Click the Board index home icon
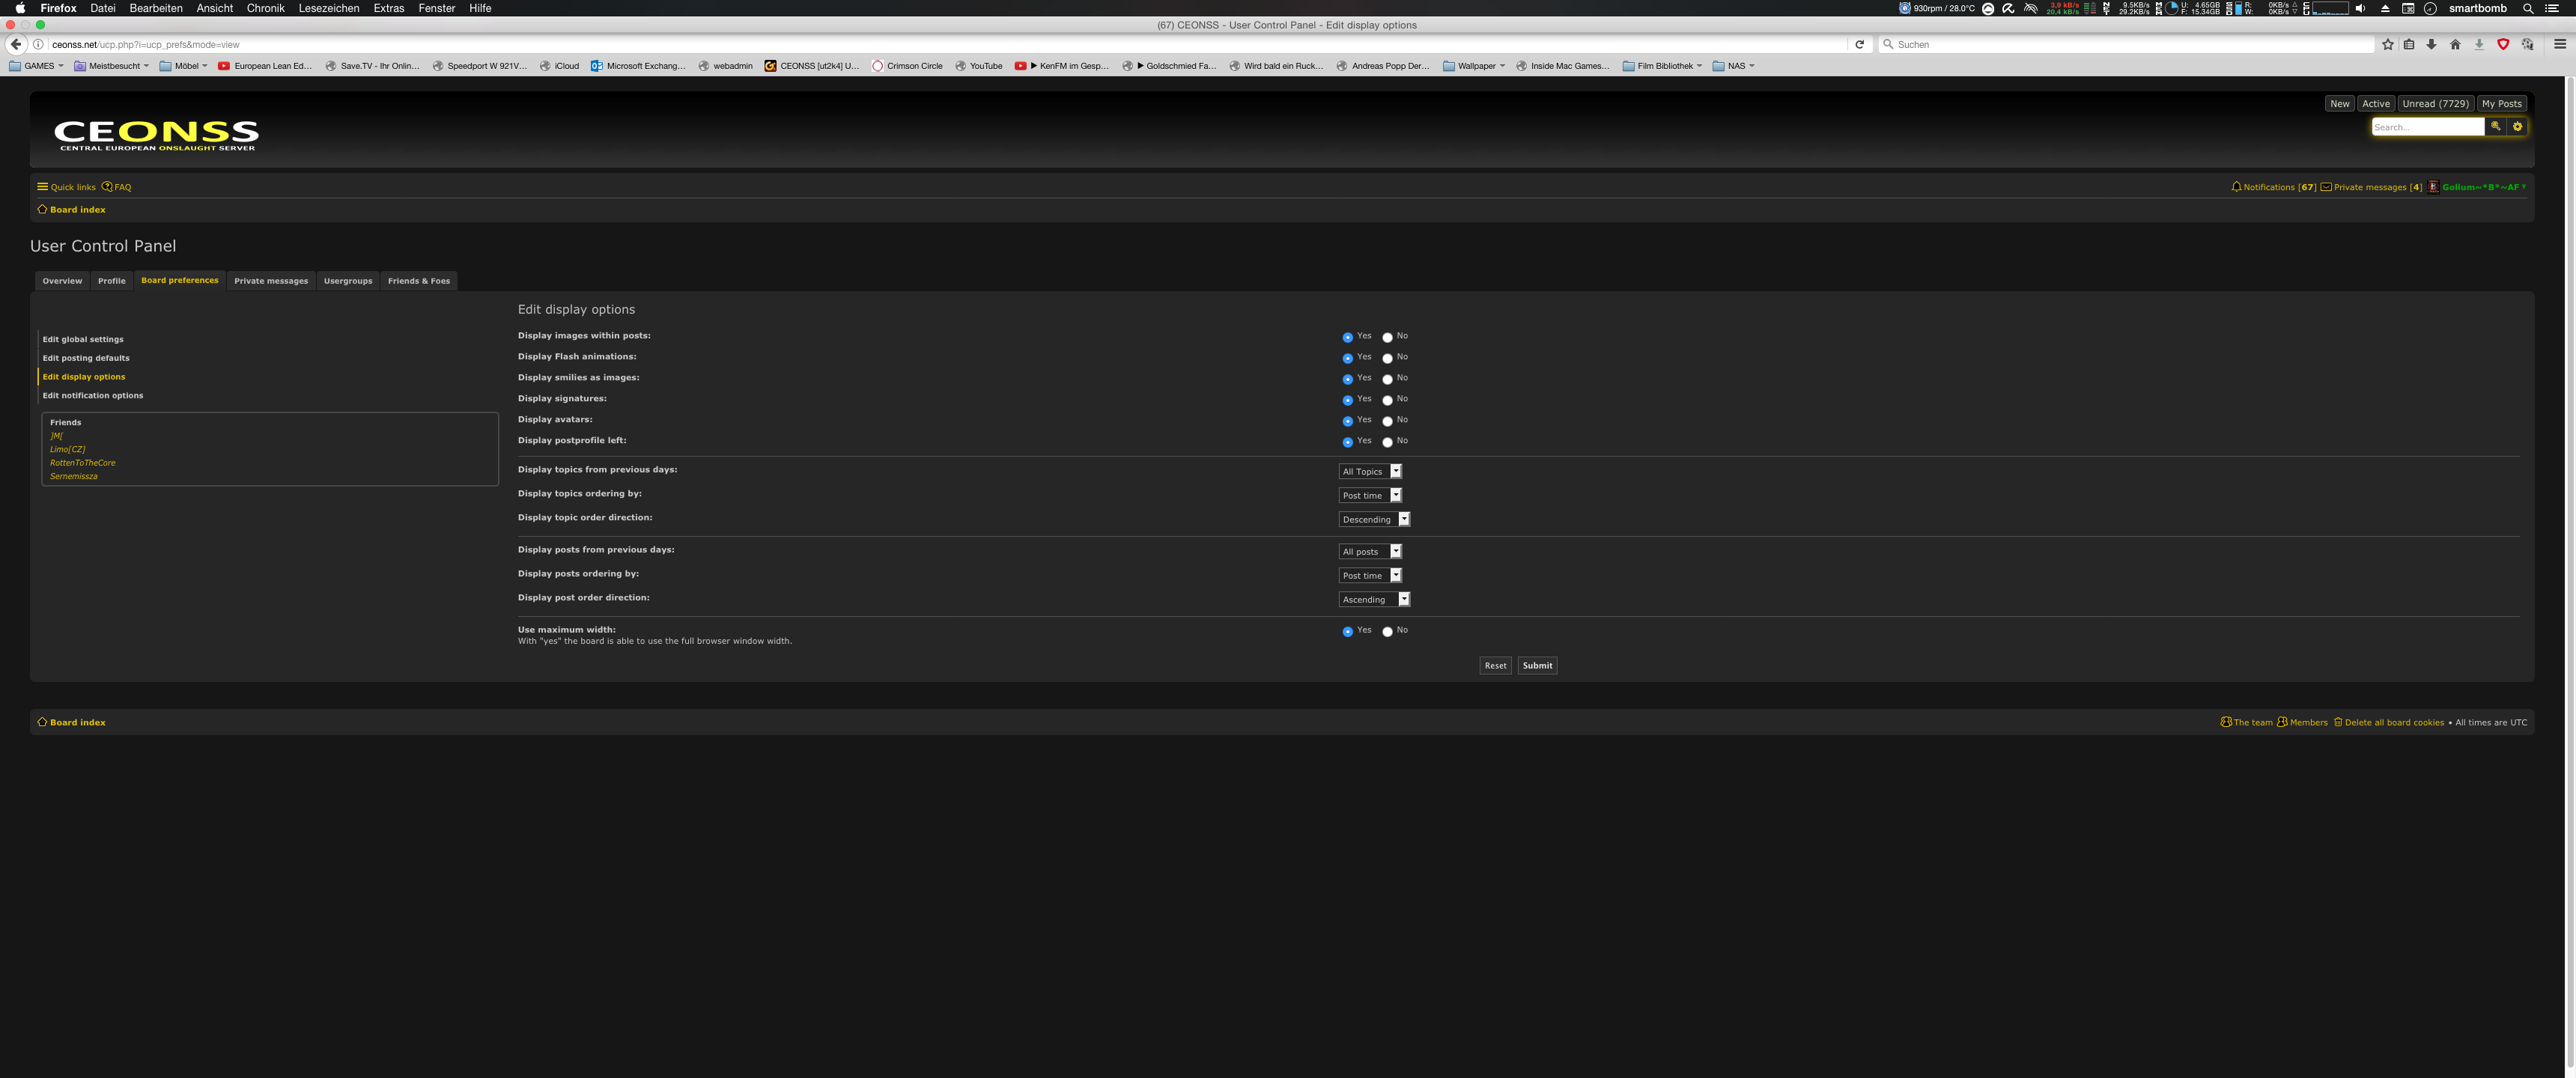The width and height of the screenshot is (2576, 1078). tap(42, 209)
